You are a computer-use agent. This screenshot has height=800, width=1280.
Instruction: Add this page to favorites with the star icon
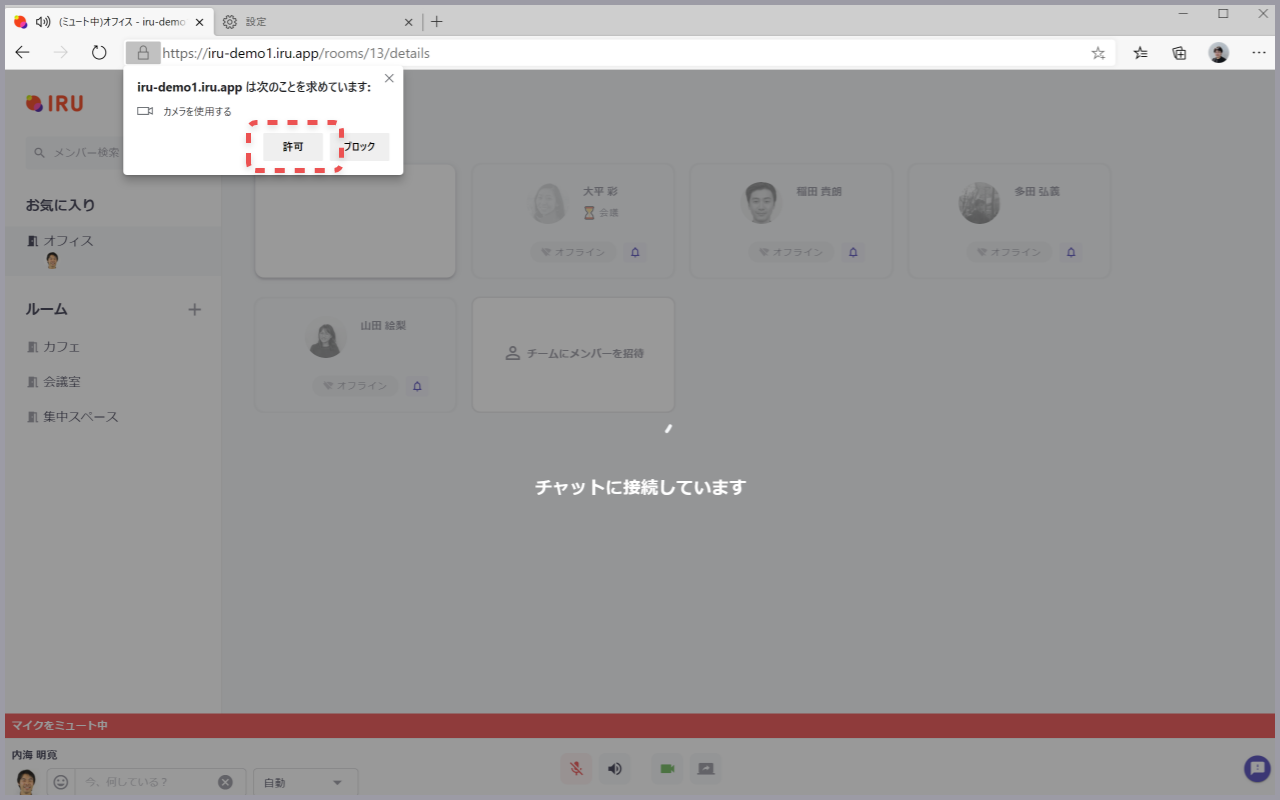click(1098, 53)
